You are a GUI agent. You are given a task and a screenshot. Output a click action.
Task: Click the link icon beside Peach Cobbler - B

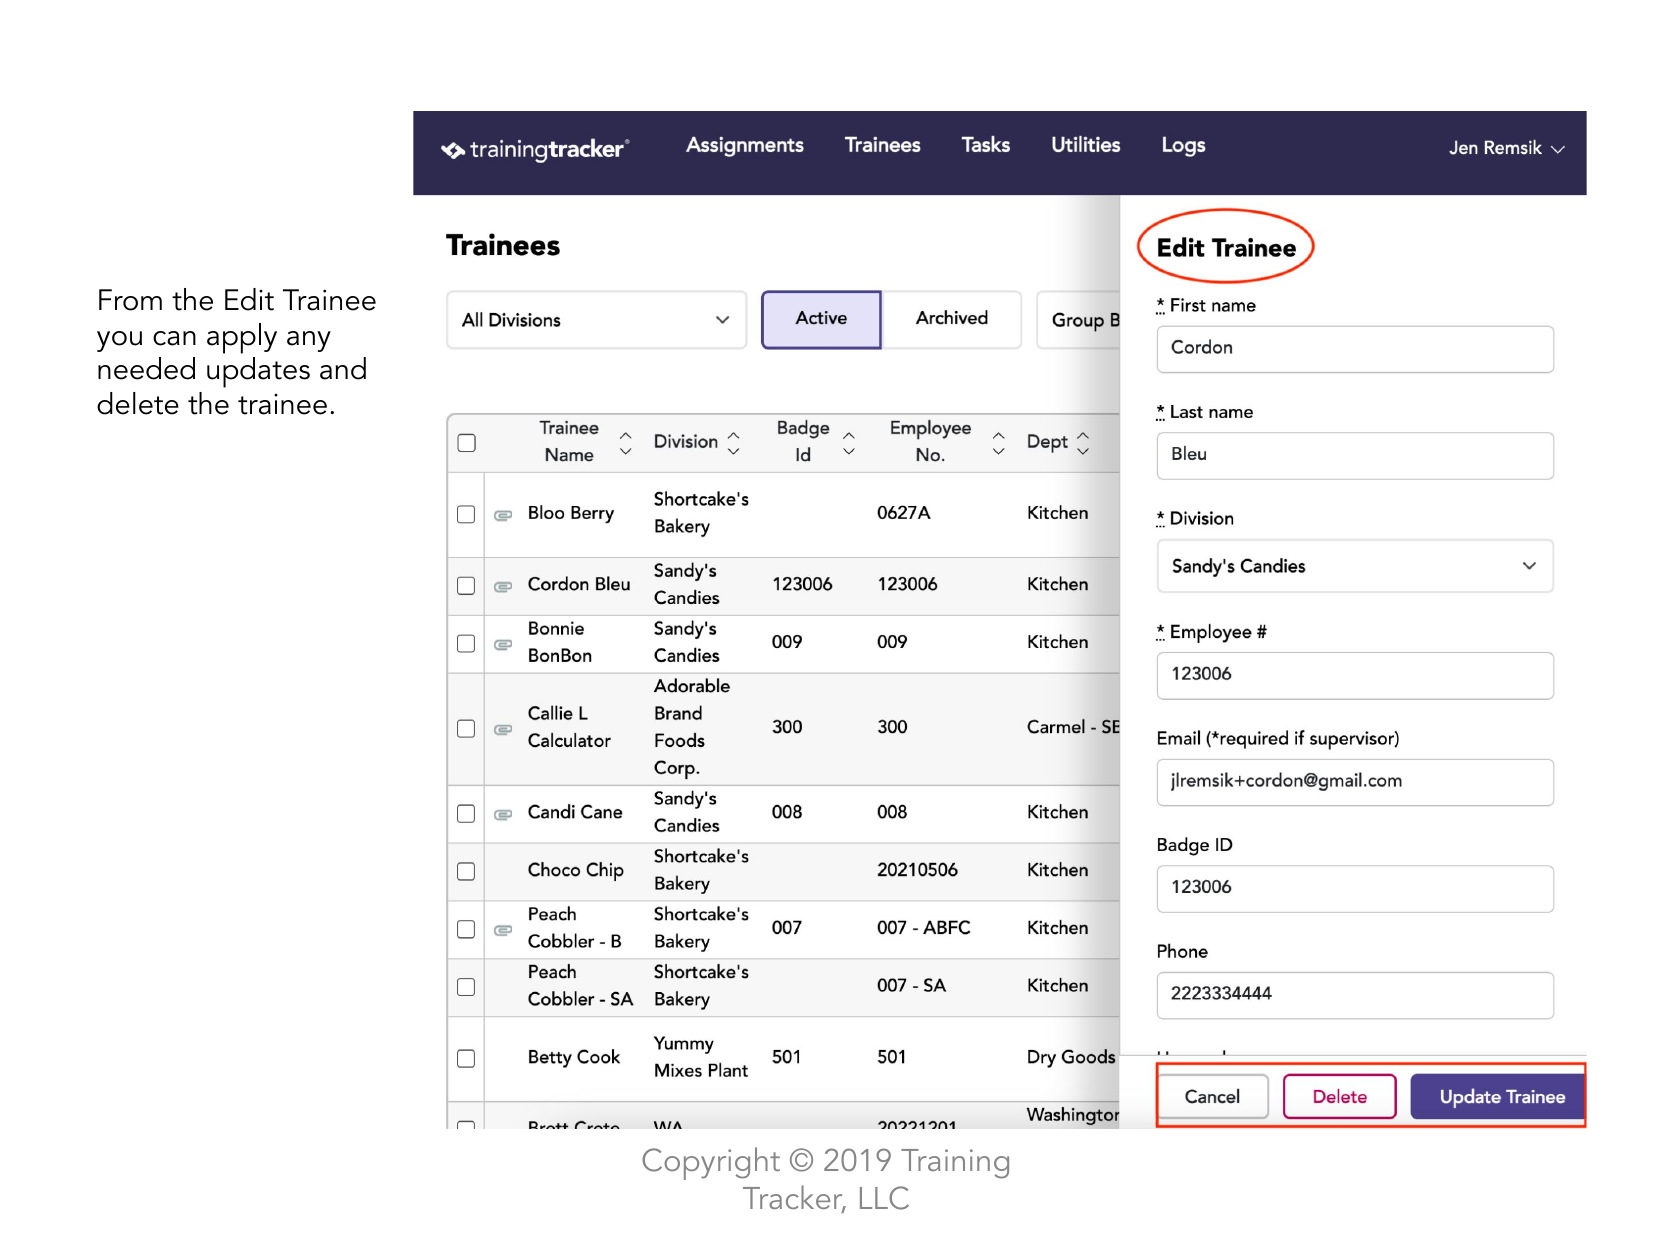[503, 930]
